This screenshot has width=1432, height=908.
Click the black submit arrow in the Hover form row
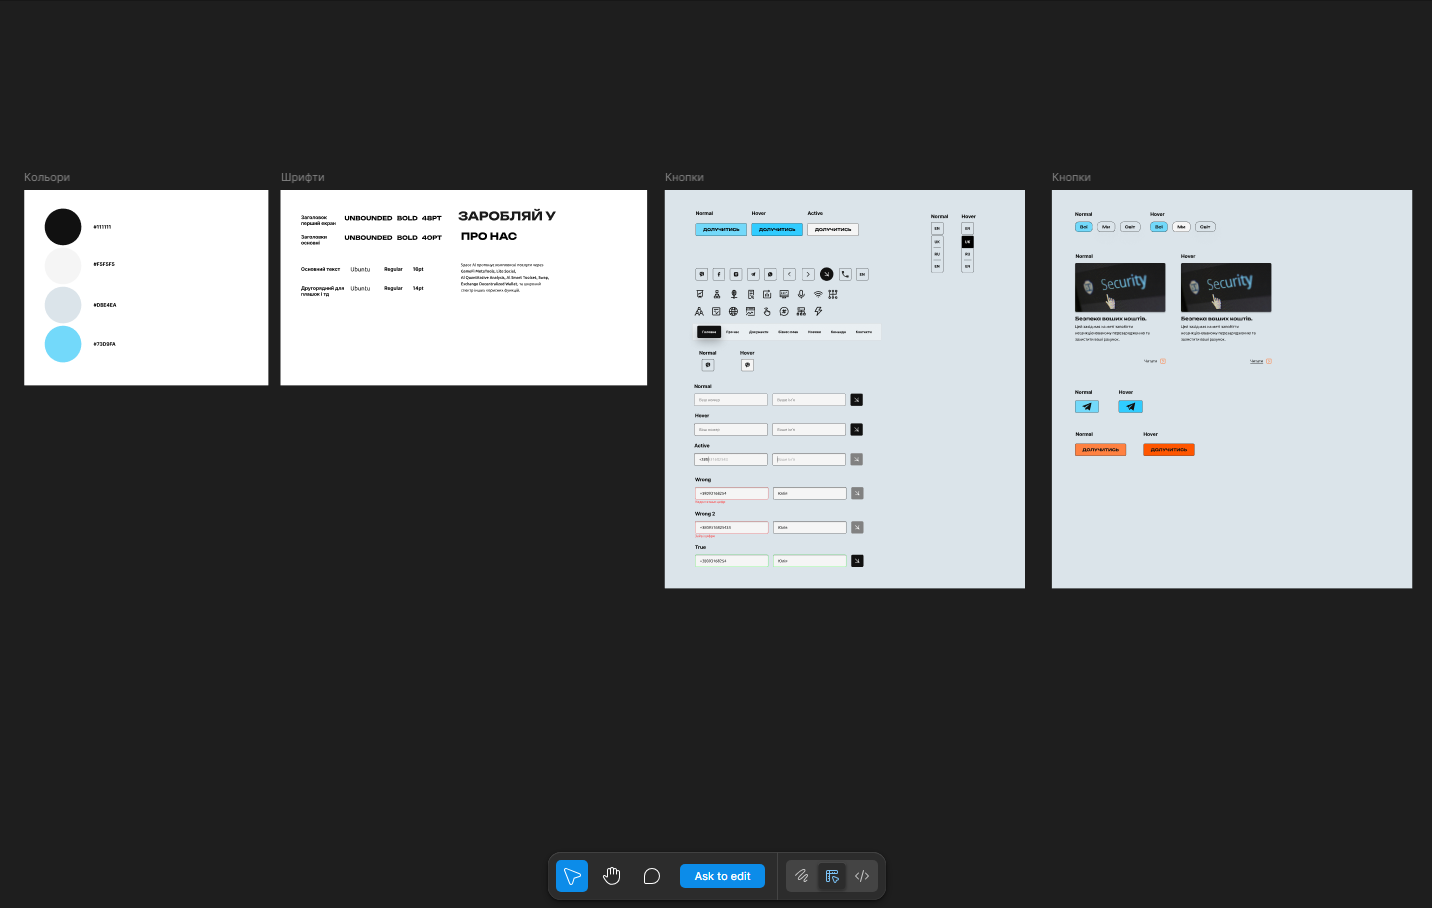[x=856, y=430]
